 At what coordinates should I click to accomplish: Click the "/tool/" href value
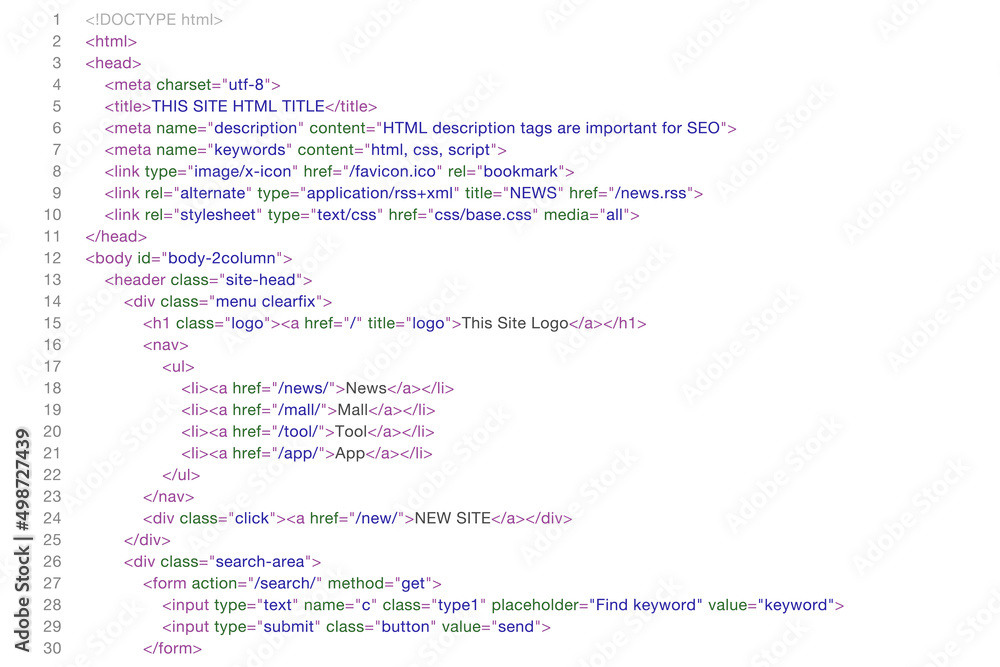point(298,432)
